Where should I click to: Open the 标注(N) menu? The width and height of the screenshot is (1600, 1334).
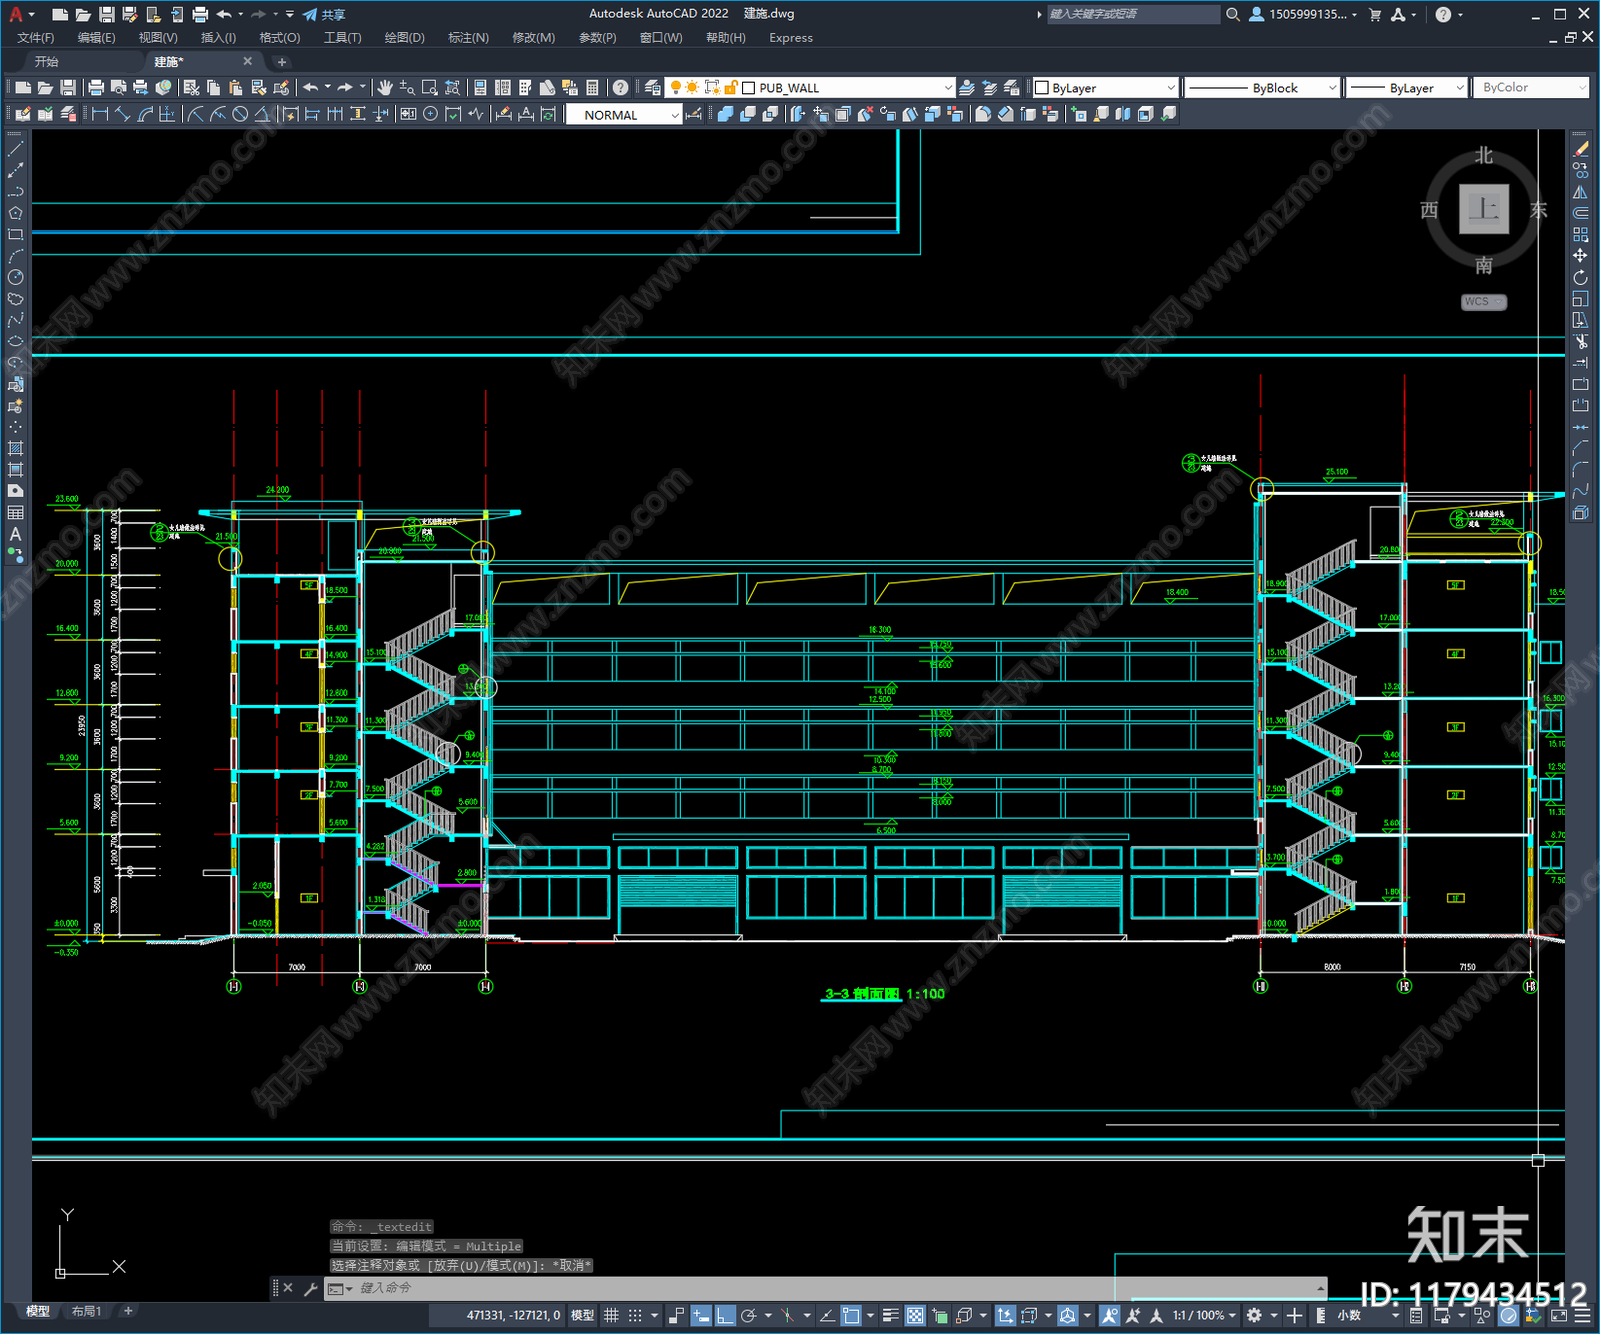point(468,38)
